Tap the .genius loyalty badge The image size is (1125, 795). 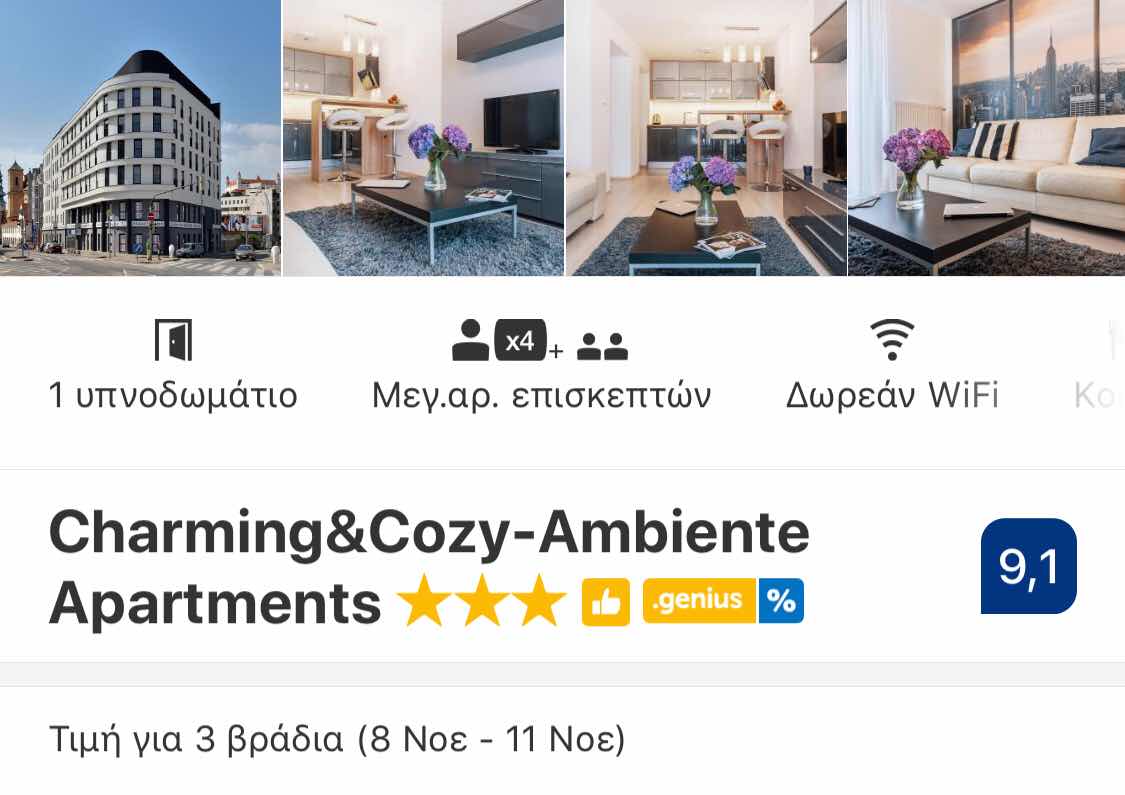tap(700, 601)
